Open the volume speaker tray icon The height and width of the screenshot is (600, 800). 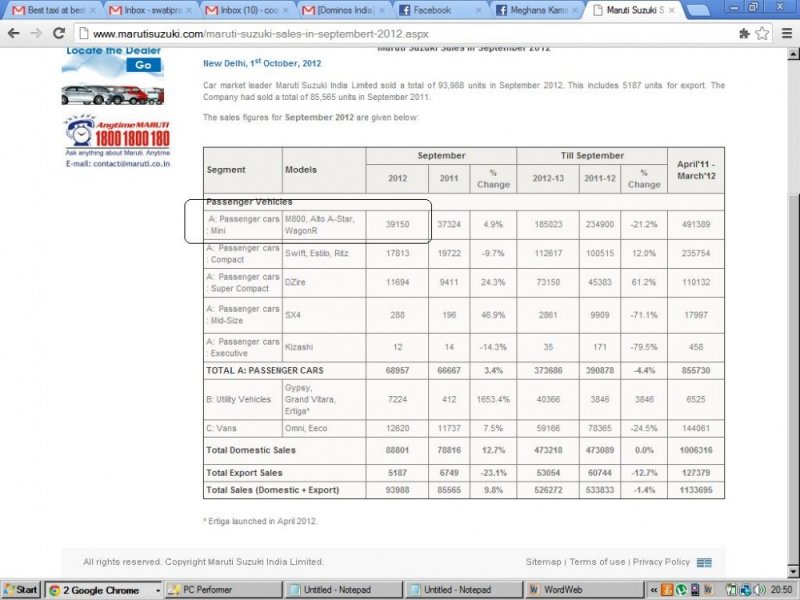[759, 590]
